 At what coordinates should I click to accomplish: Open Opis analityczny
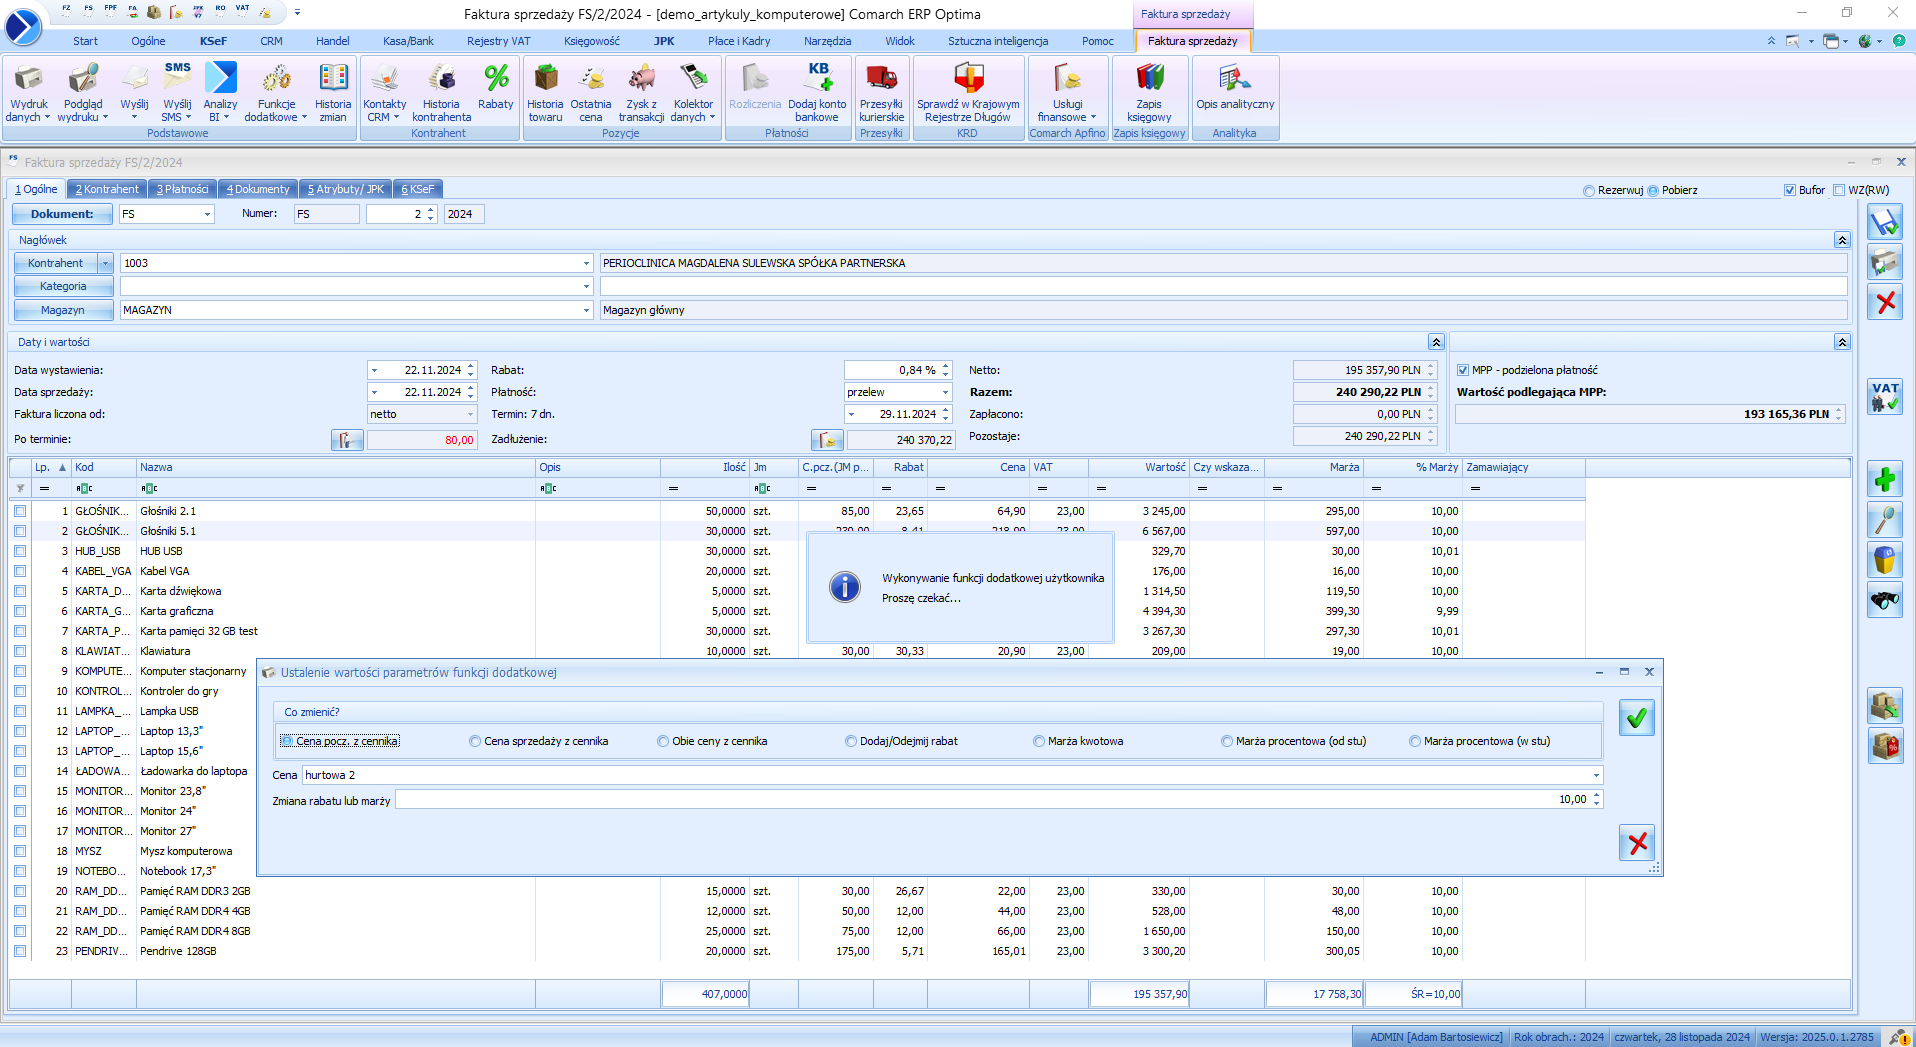(1235, 87)
